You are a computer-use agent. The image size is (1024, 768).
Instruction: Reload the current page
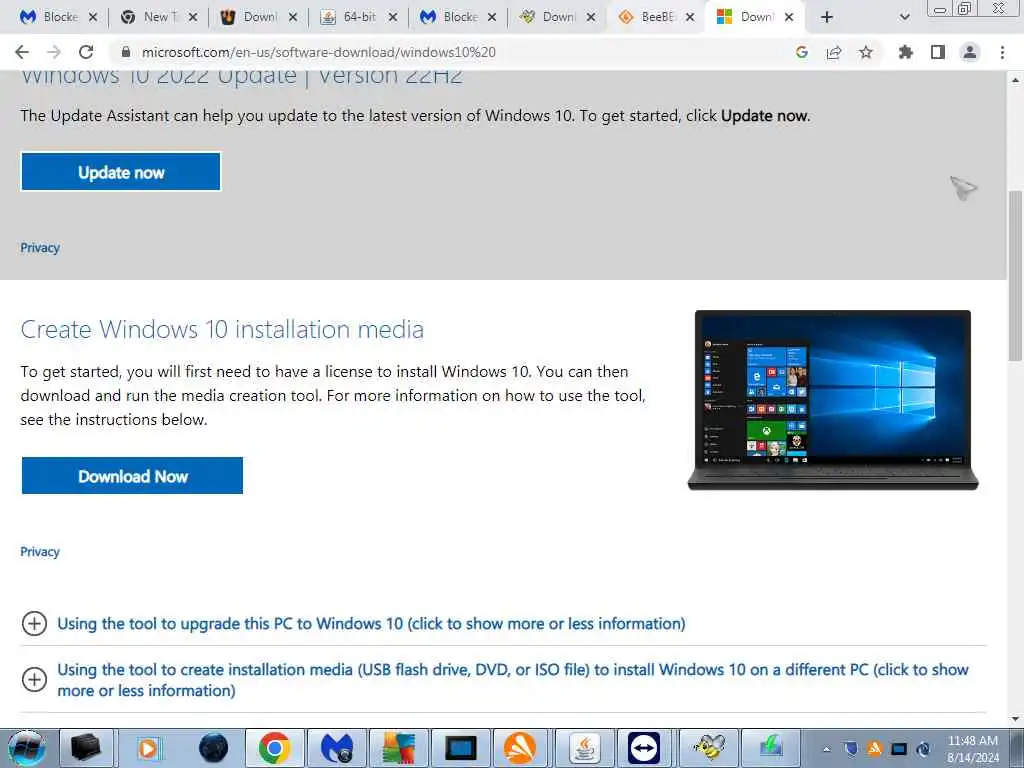click(86, 52)
